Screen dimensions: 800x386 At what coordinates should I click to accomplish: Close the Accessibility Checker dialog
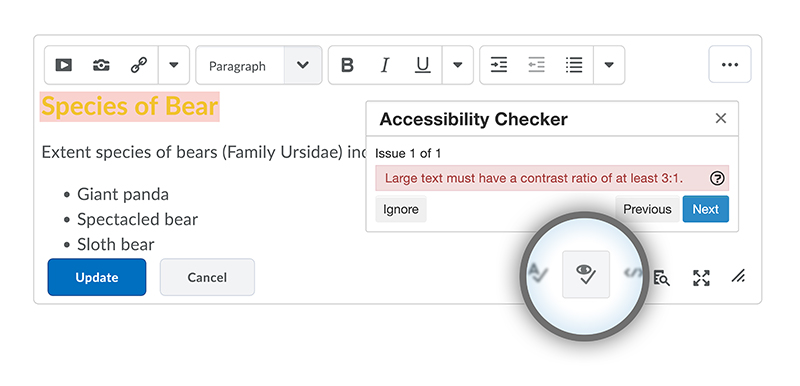coord(720,118)
